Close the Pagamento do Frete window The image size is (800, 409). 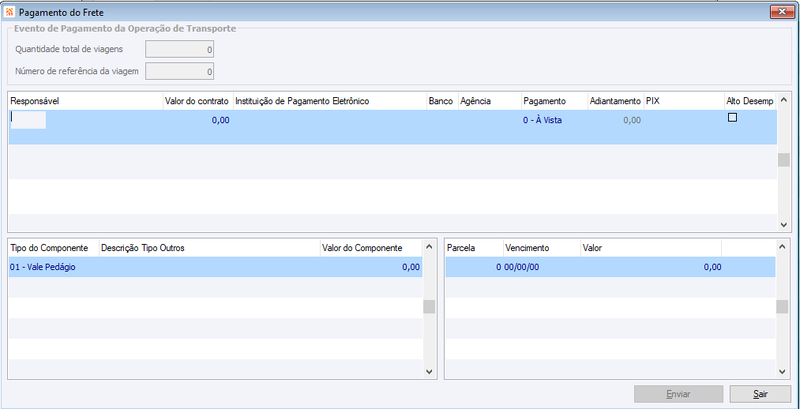[x=782, y=12]
